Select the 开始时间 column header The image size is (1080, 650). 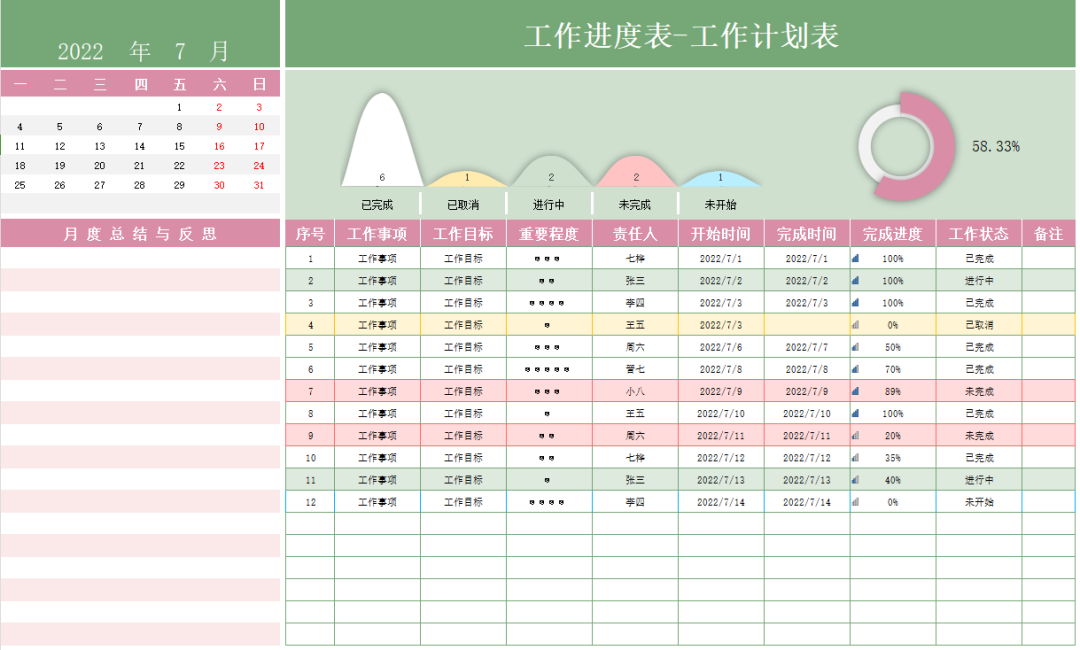coord(721,234)
